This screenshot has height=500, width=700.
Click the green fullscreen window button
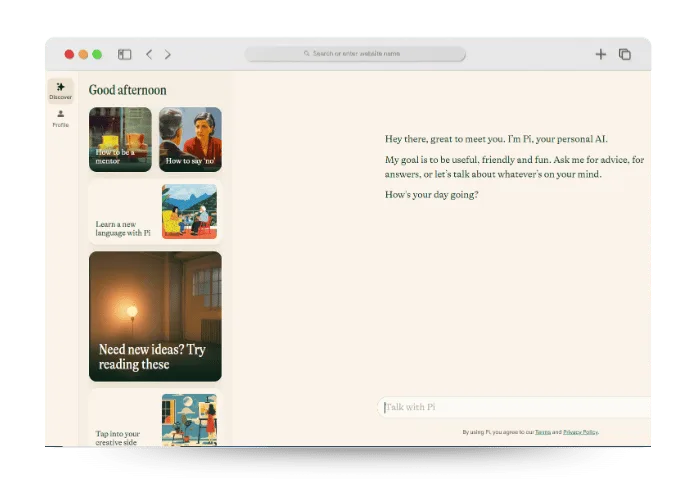(x=97, y=54)
